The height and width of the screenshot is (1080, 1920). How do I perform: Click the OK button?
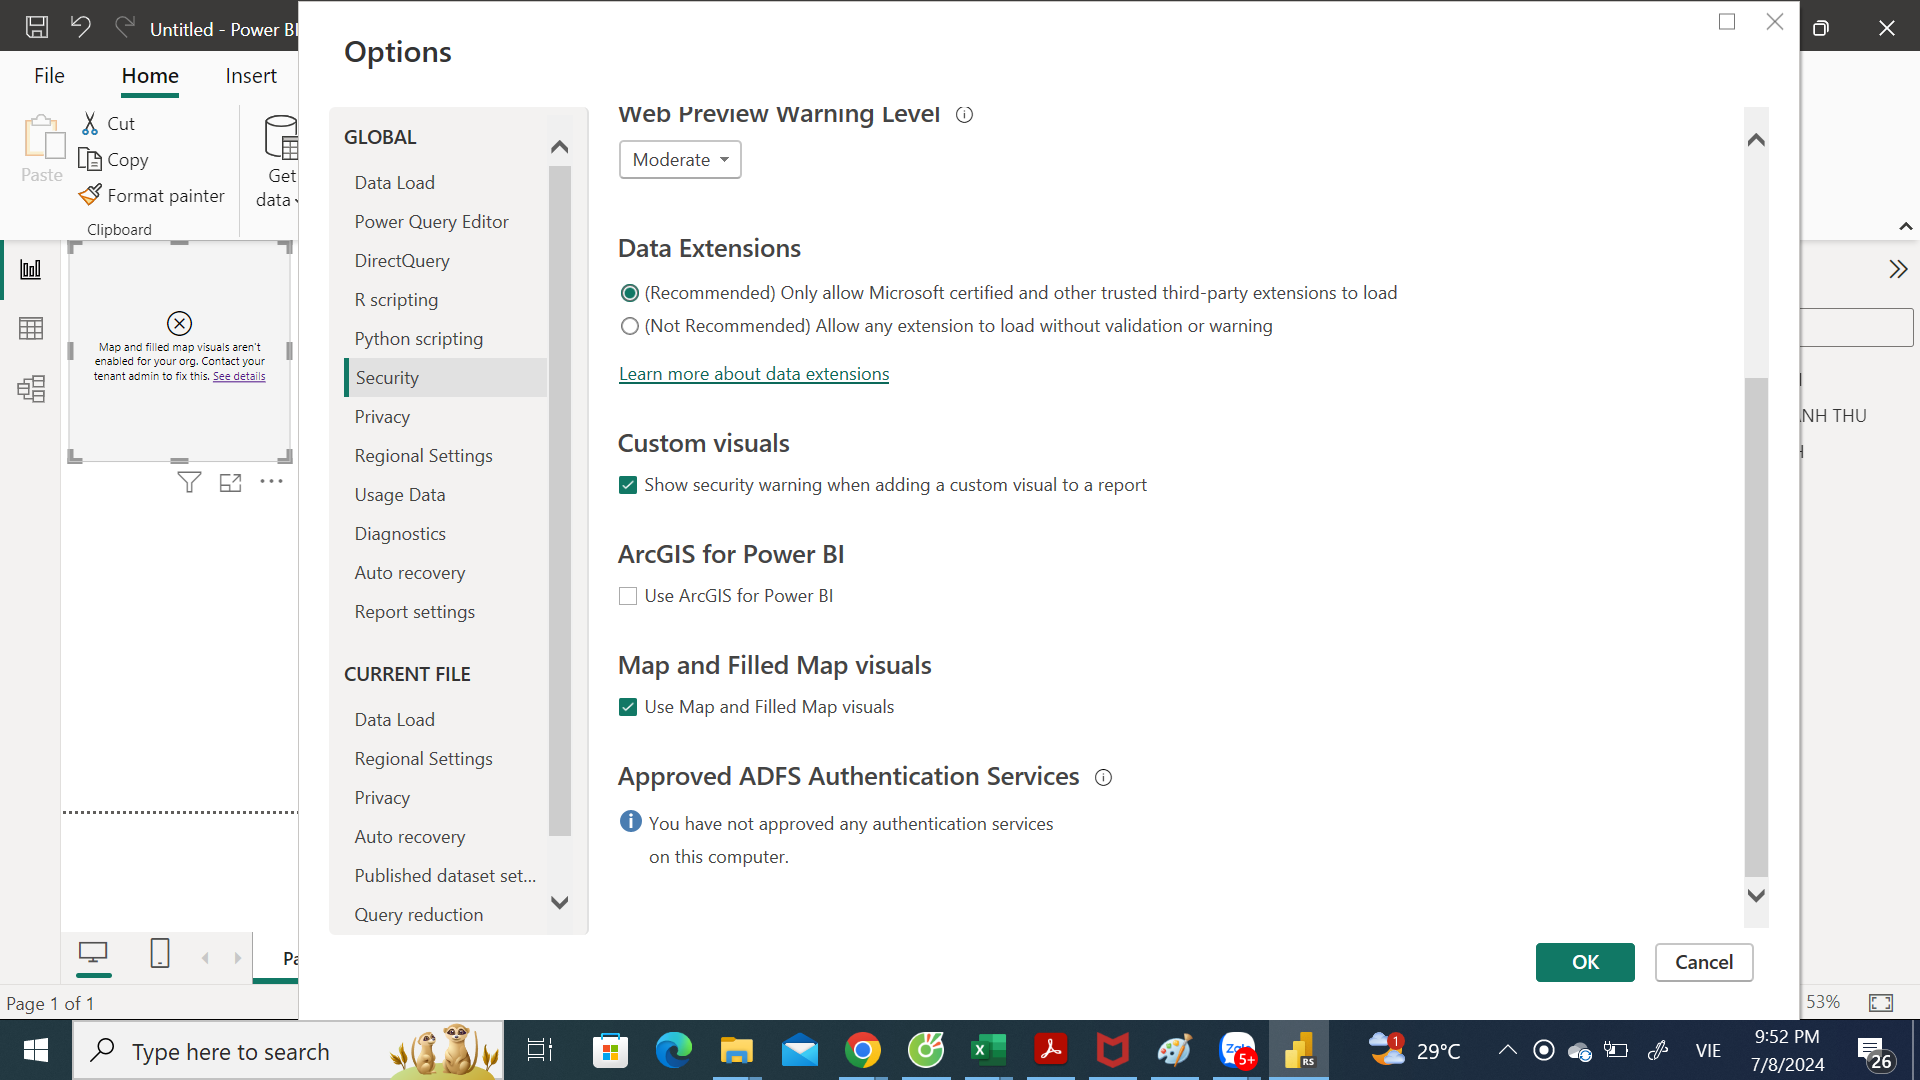click(1585, 962)
